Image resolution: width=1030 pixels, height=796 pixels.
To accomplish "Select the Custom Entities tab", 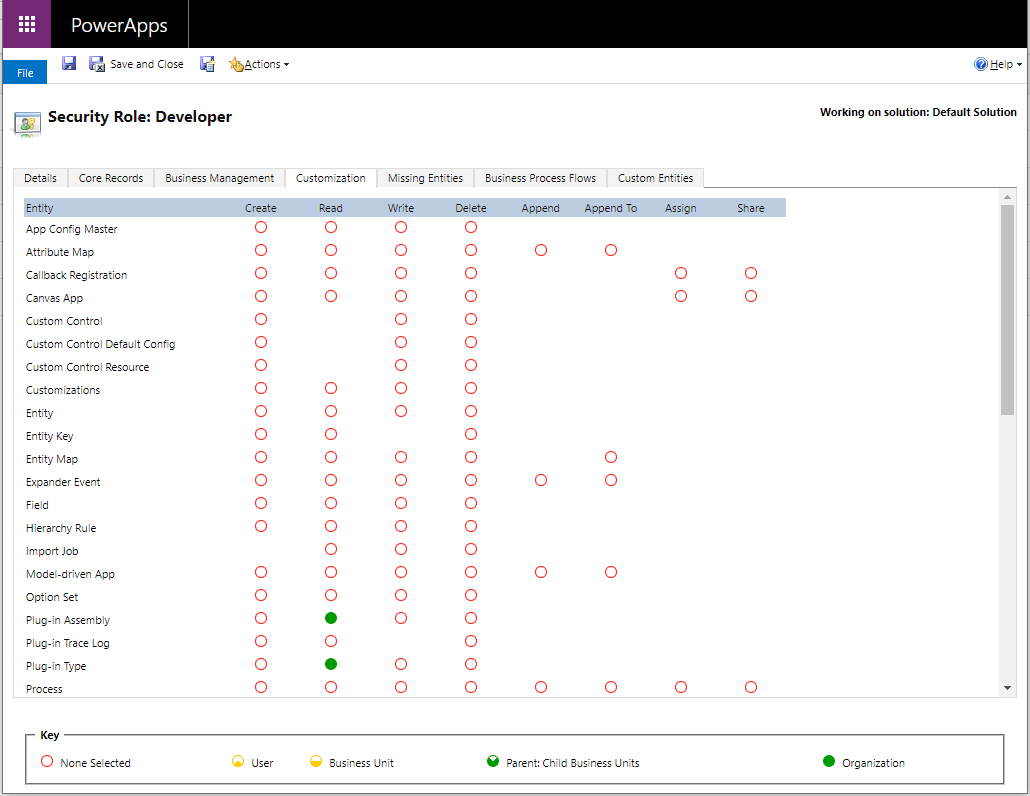I will pos(656,178).
